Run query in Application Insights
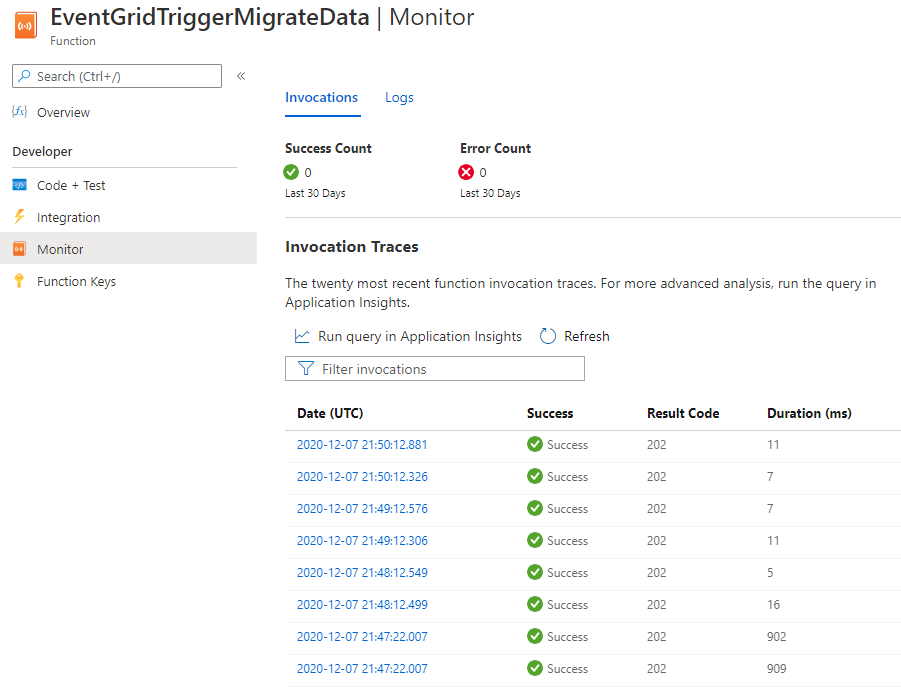 click(419, 336)
